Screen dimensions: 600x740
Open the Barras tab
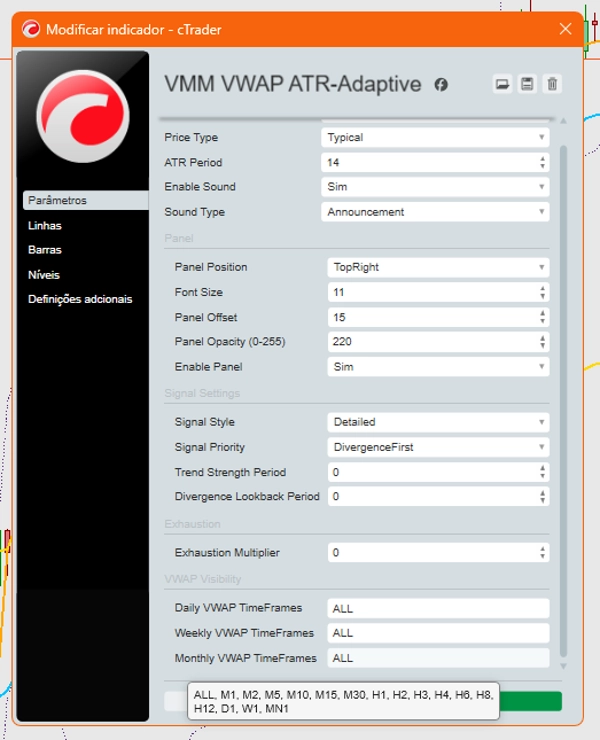click(44, 250)
